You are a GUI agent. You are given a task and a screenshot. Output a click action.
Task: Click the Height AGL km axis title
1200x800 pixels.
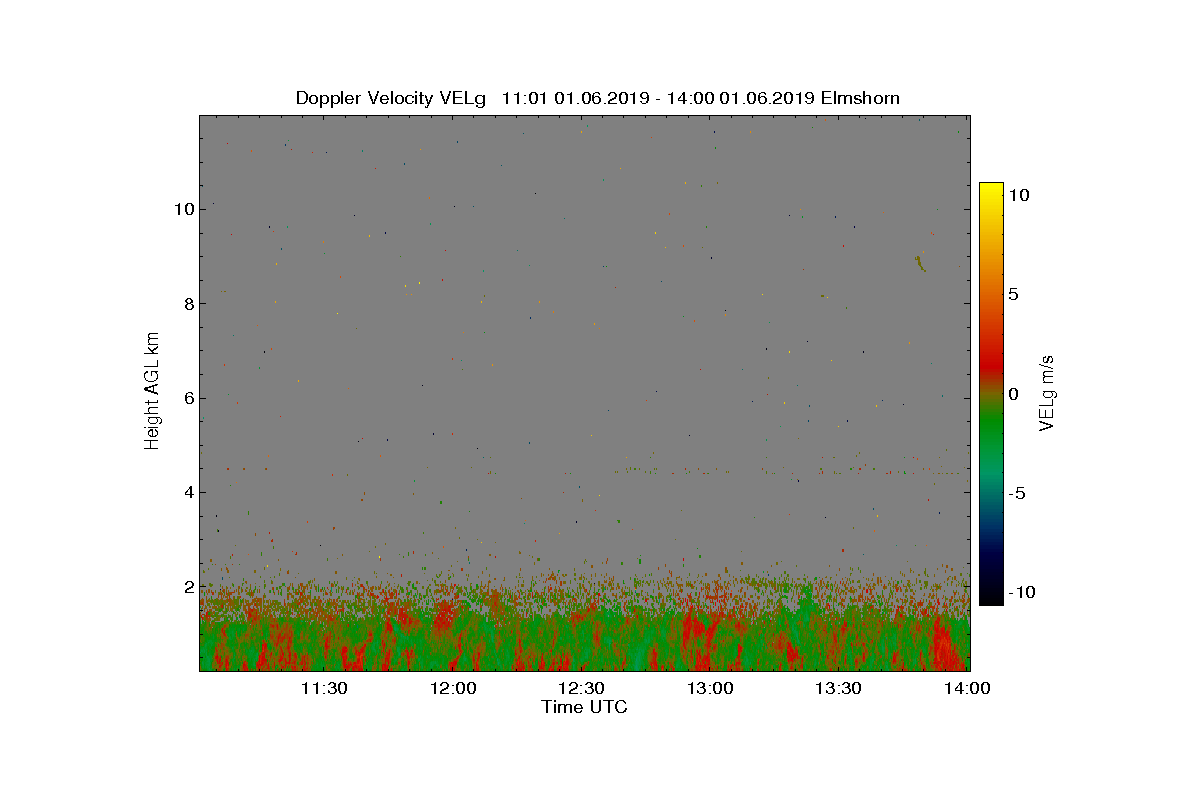click(x=152, y=391)
